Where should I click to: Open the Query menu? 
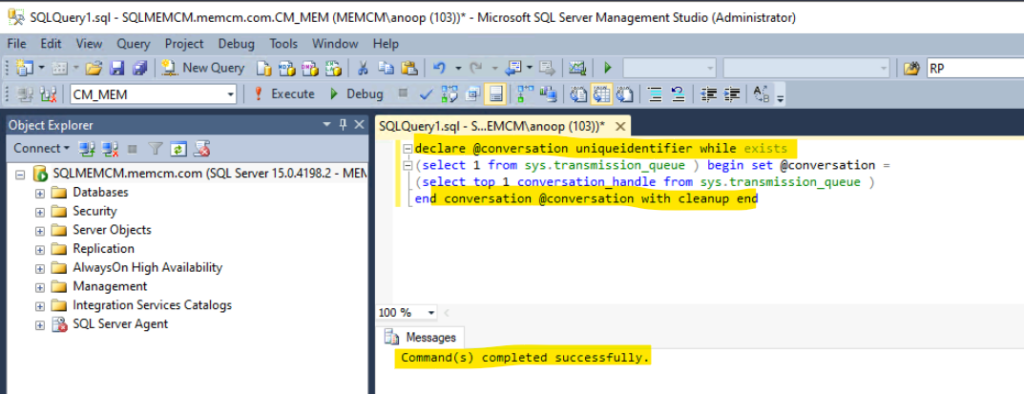(x=133, y=44)
